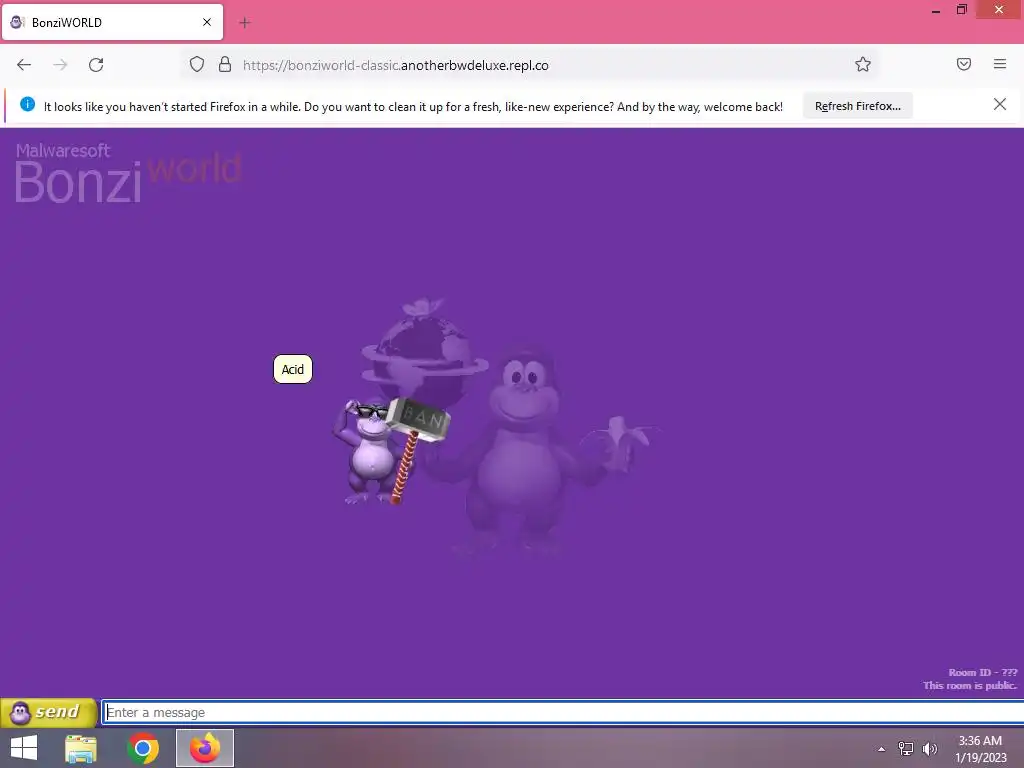
Task: Select the BonziWORLD browser tab
Action: tap(112, 22)
